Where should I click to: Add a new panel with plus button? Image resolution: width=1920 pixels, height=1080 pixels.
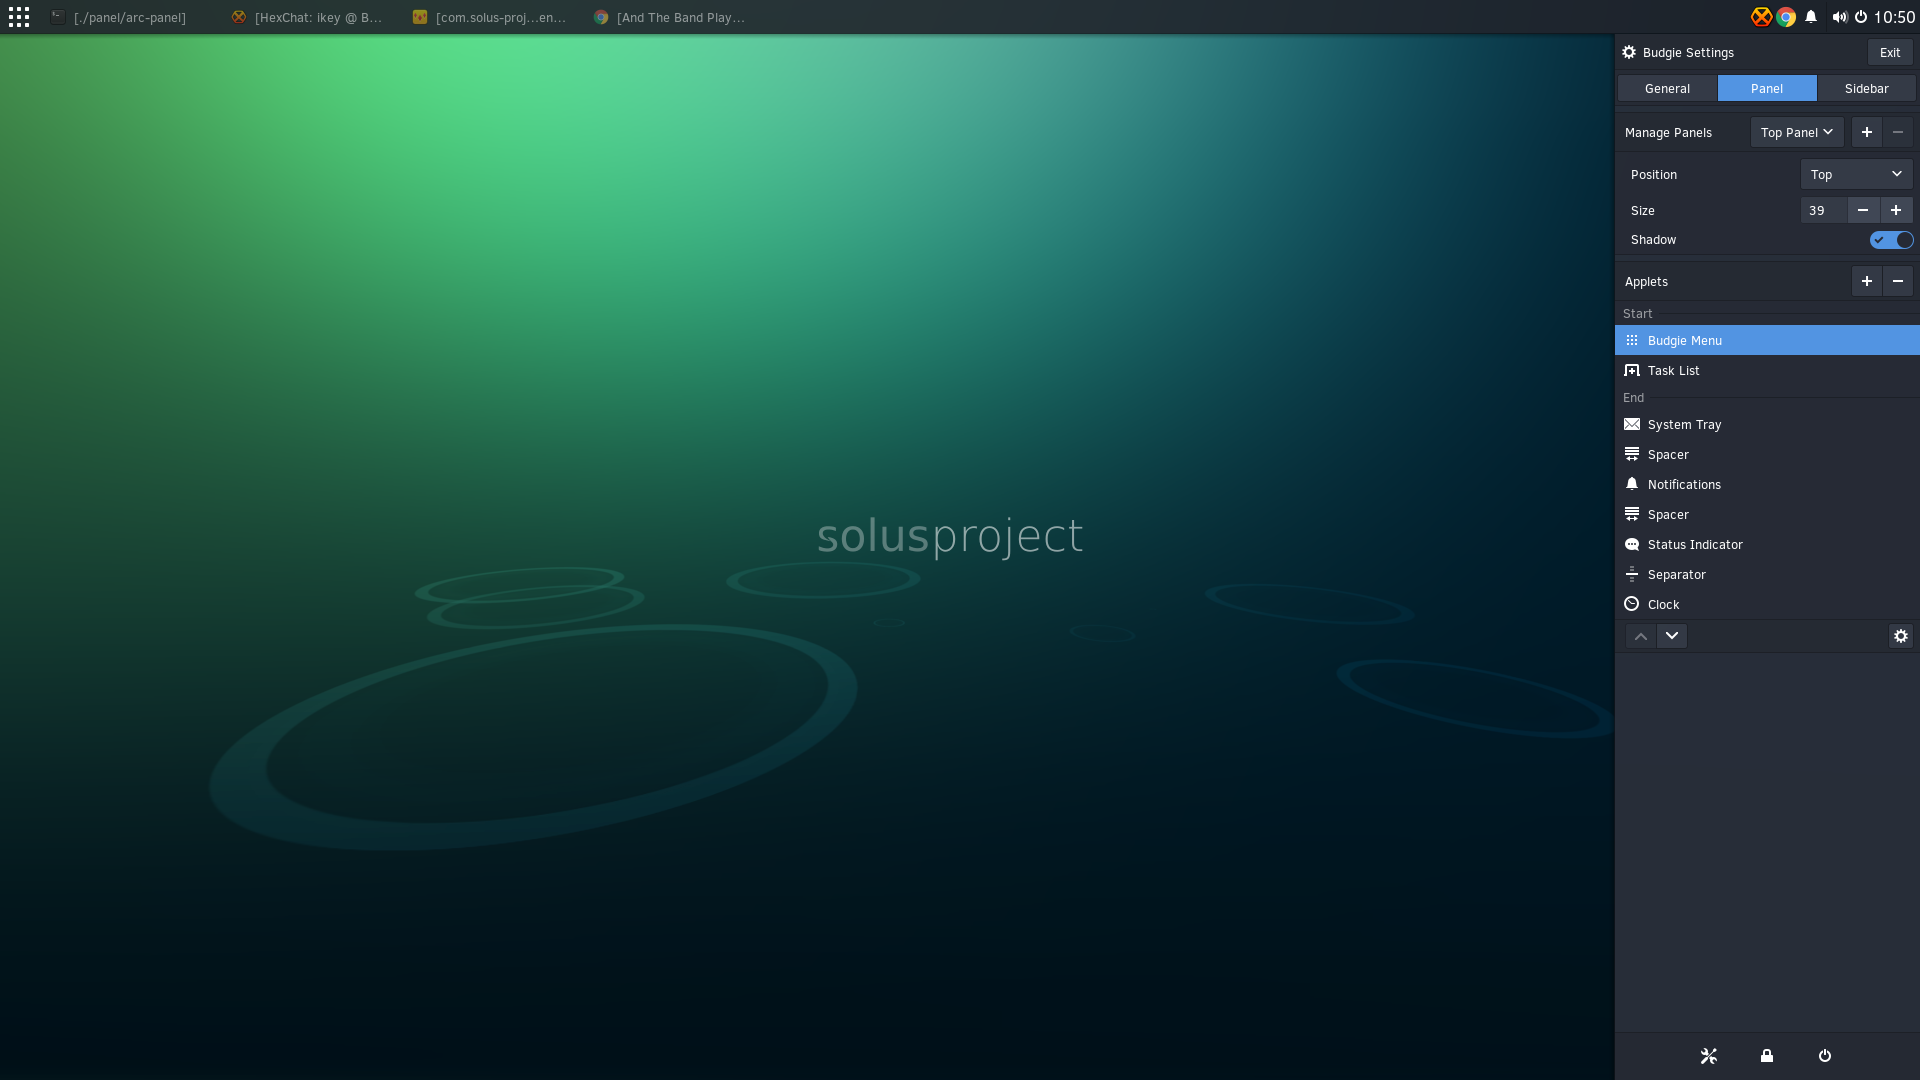pyautogui.click(x=1866, y=132)
